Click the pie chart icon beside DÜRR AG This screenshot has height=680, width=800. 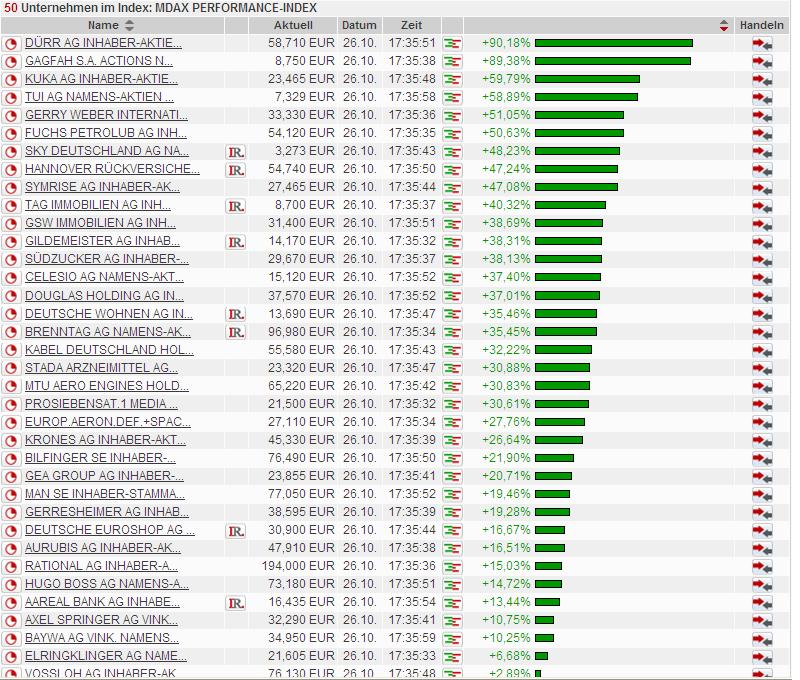pyautogui.click(x=11, y=44)
